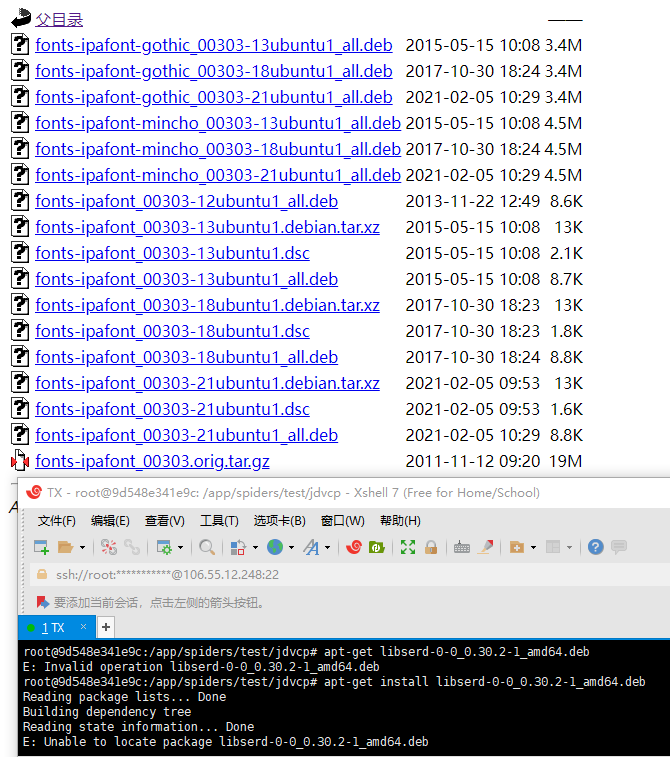Expand the color scheme dropdown arrow
Viewport: 670px width, 757px height.
tap(255, 547)
